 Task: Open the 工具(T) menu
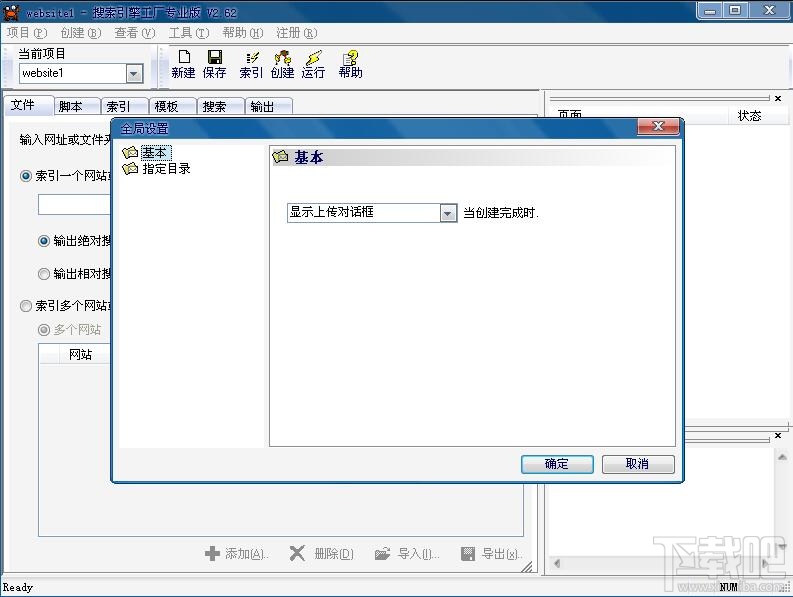pos(189,33)
